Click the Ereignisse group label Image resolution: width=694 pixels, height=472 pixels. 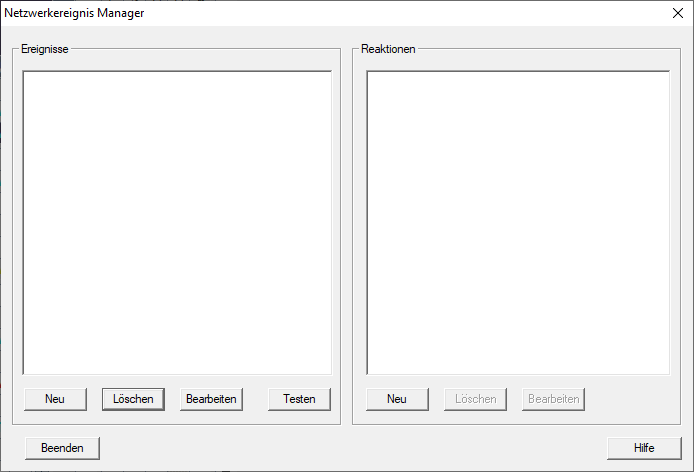click(x=46, y=49)
